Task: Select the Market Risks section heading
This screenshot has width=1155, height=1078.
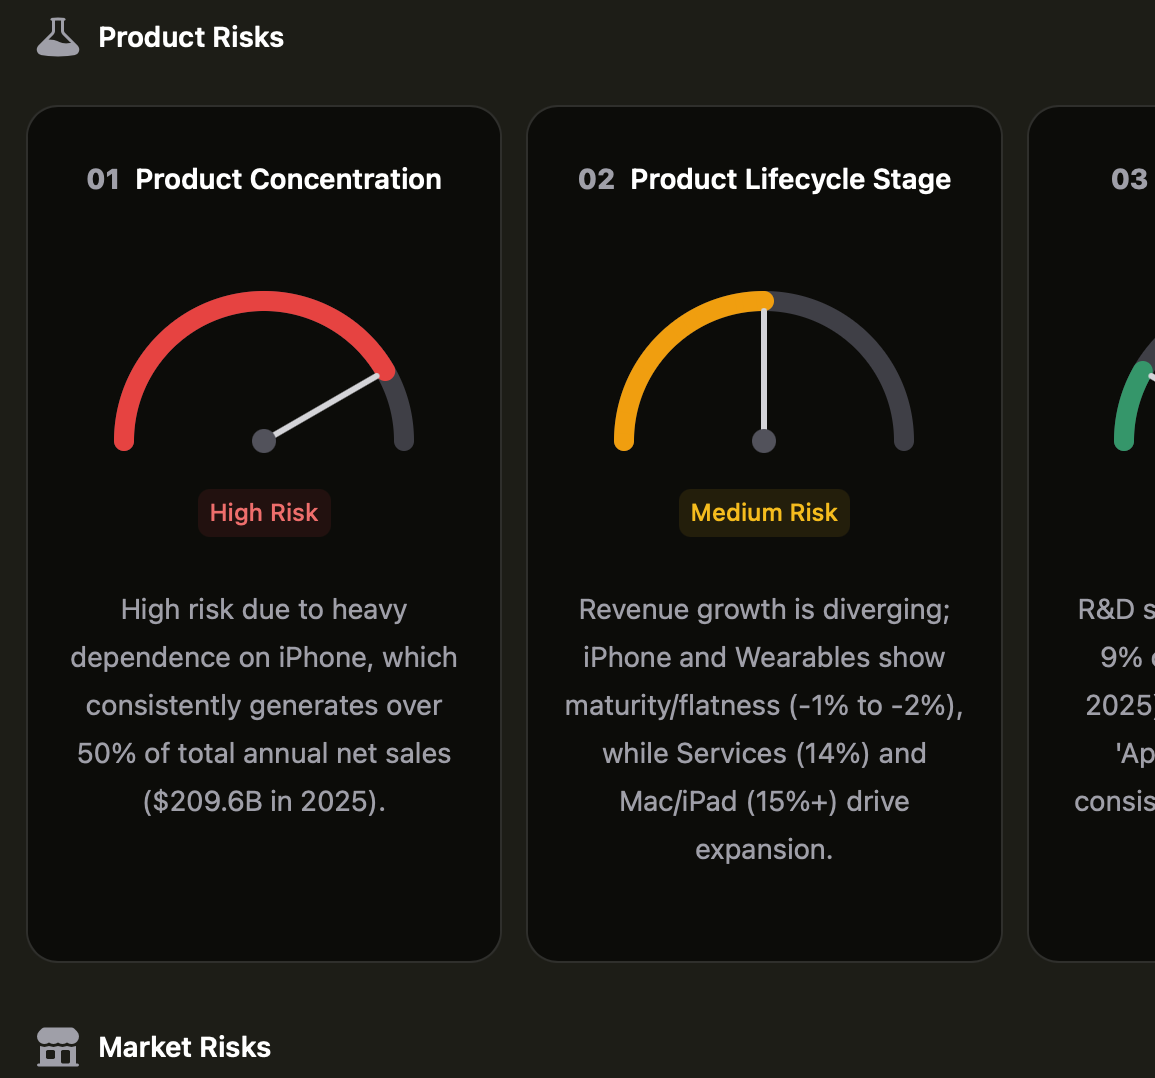Action: coord(185,1047)
